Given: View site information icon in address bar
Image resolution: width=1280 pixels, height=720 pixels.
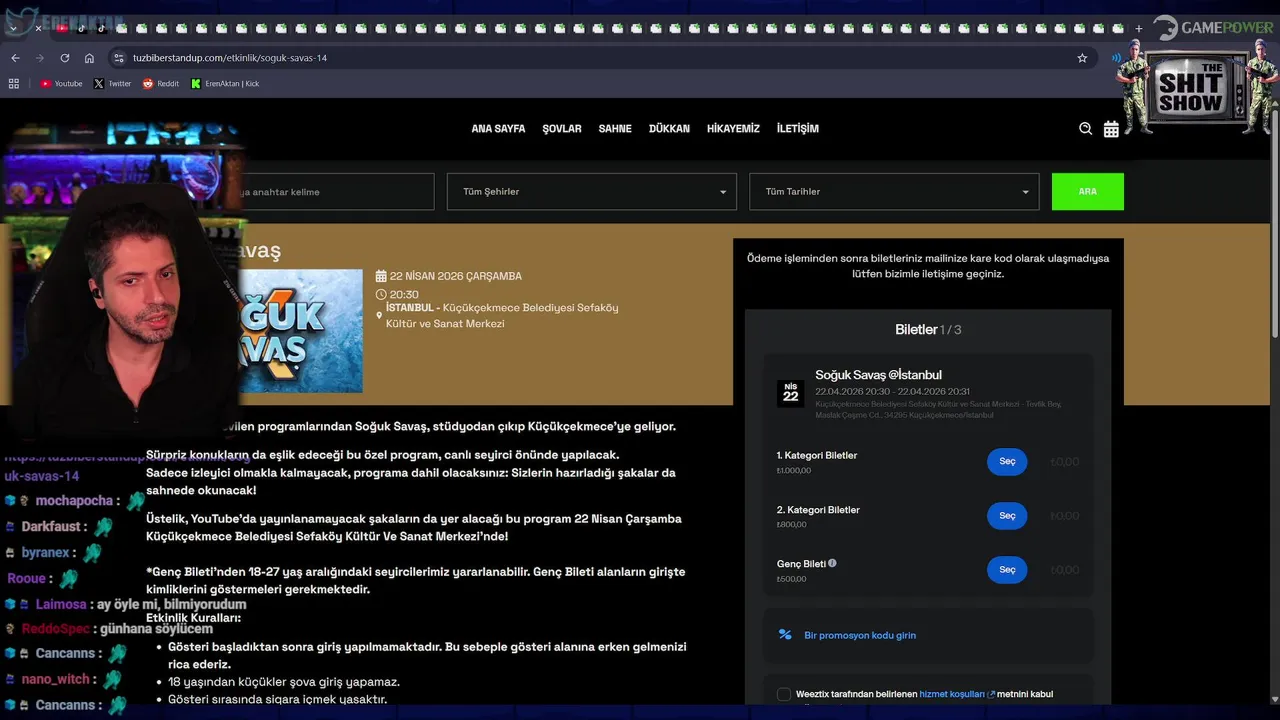Looking at the screenshot, I should click(120, 58).
